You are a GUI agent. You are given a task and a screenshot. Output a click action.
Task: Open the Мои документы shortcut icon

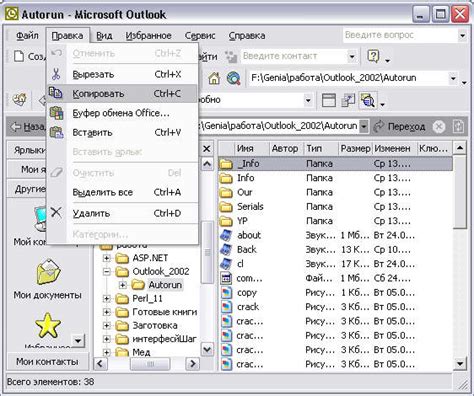pyautogui.click(x=49, y=272)
